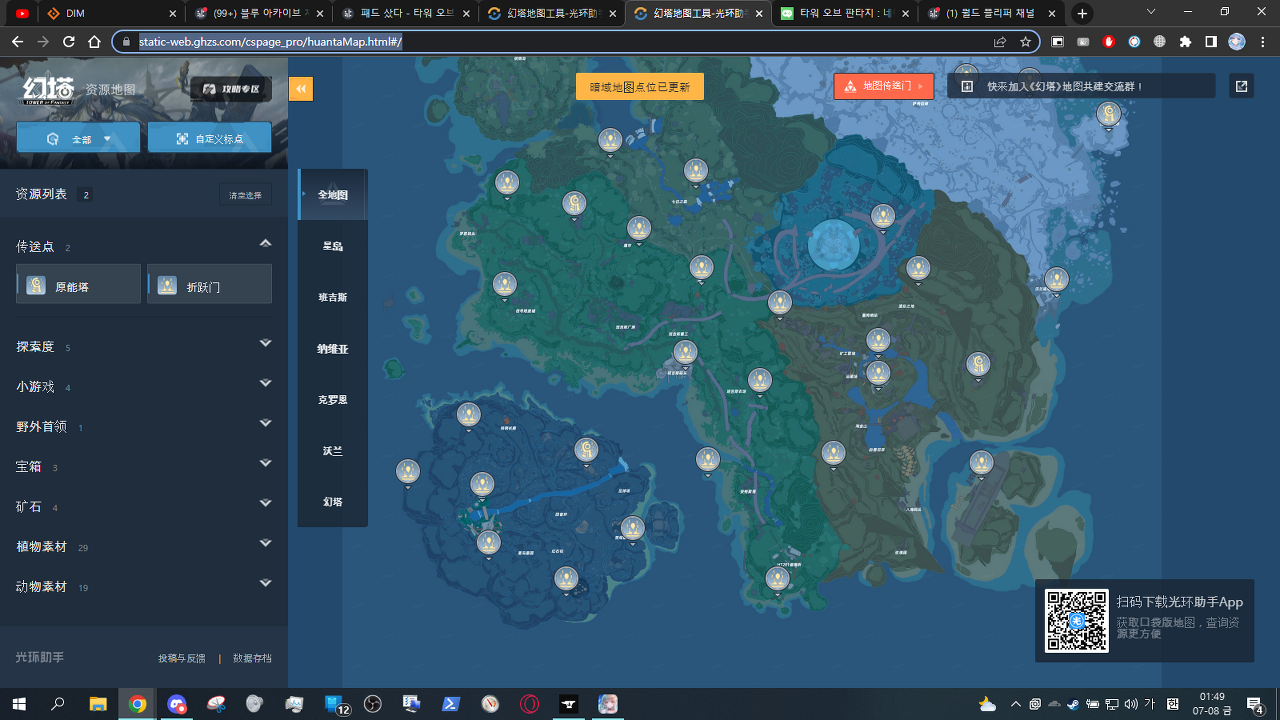The height and width of the screenshot is (720, 1280).
Task: Open the Chrome three-dot menu
Action: tap(1262, 42)
